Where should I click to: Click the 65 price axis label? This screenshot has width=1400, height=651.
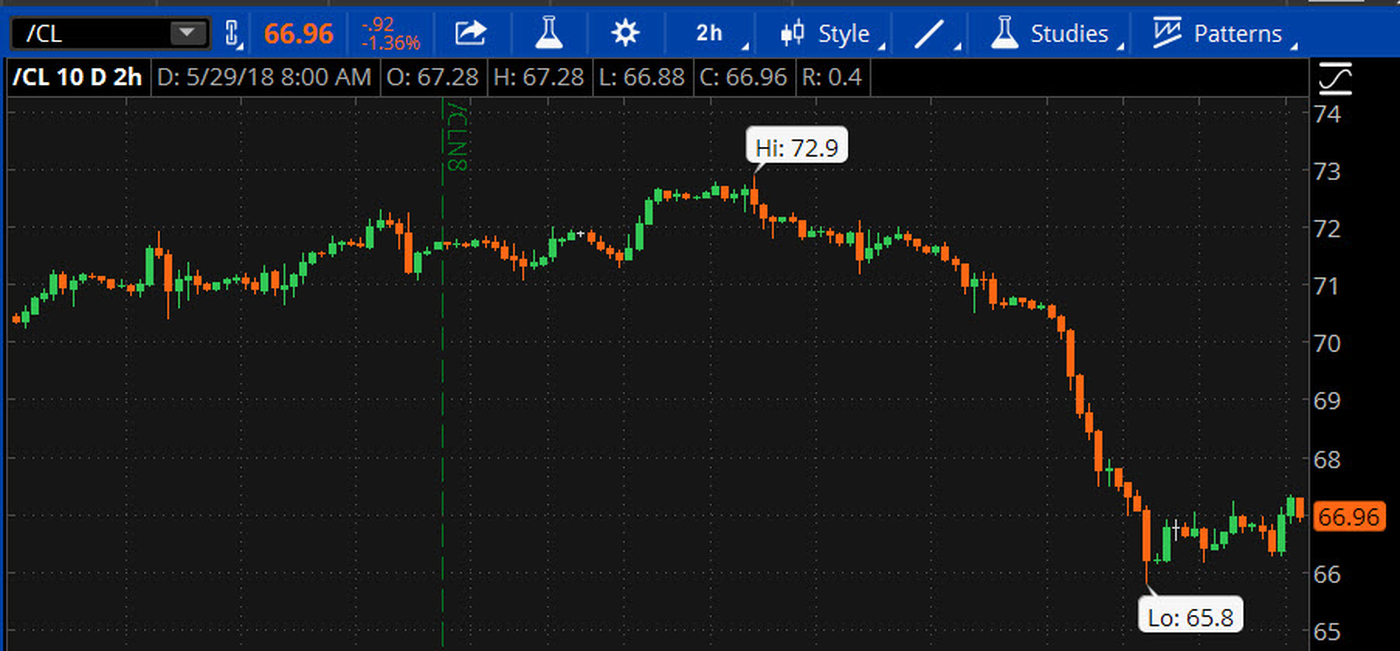pyautogui.click(x=1326, y=631)
